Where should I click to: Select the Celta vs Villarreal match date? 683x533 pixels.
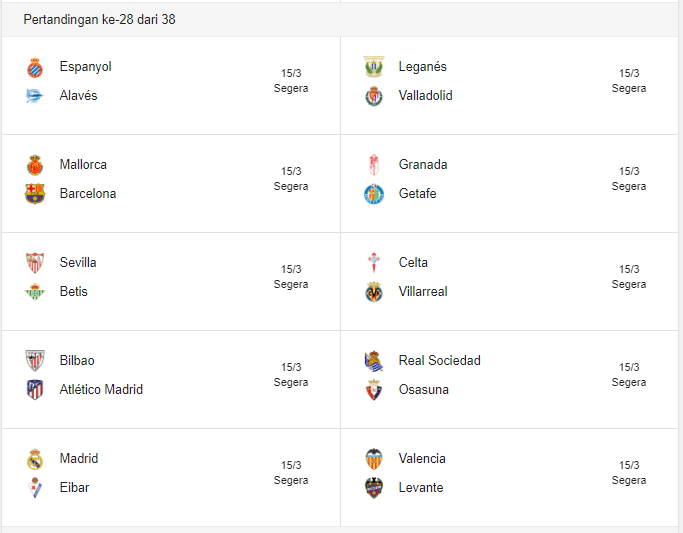[629, 269]
